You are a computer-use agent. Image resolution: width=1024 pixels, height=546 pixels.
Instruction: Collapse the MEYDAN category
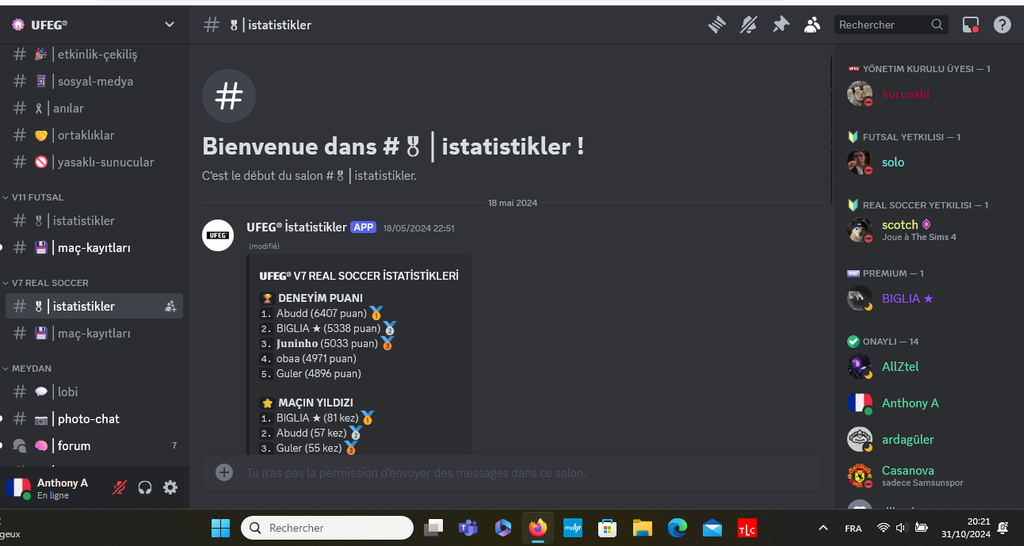tap(31, 368)
